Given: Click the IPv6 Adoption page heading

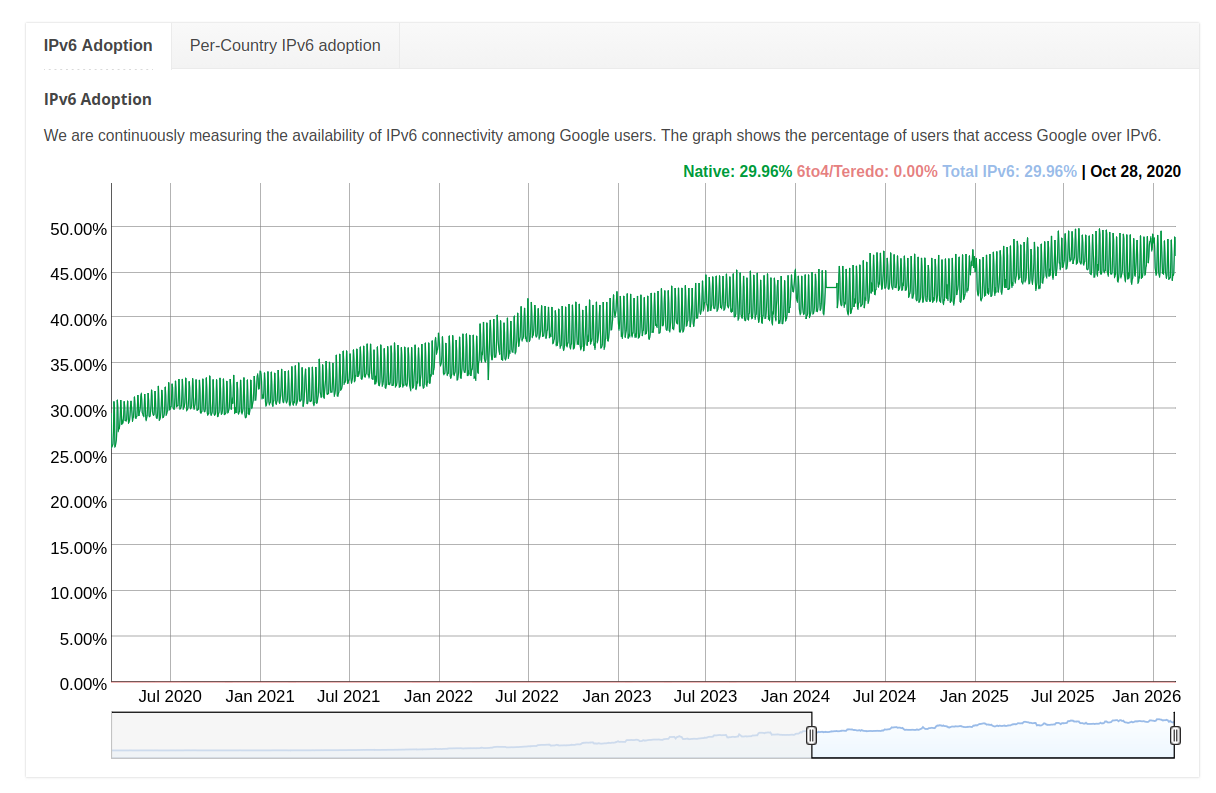Looking at the screenshot, I should click(97, 99).
